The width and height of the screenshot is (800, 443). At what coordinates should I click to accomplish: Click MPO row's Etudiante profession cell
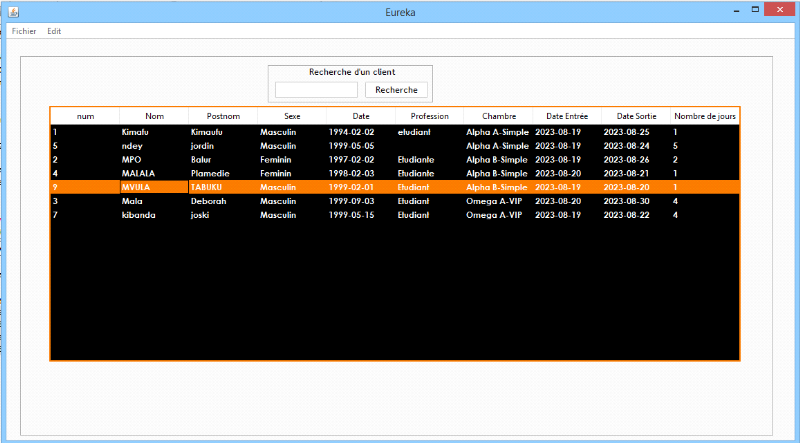pos(416,160)
